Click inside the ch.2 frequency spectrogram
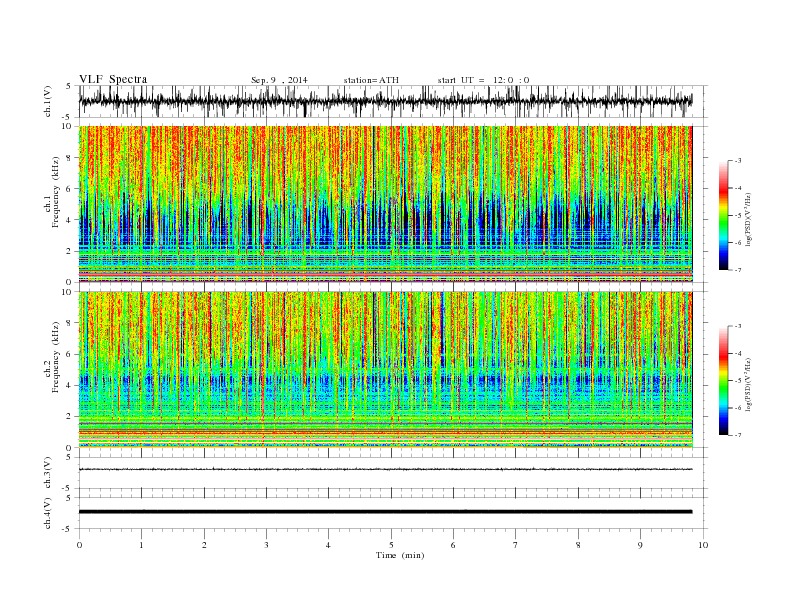This screenshot has width=792, height=612. pyautogui.click(x=385, y=370)
